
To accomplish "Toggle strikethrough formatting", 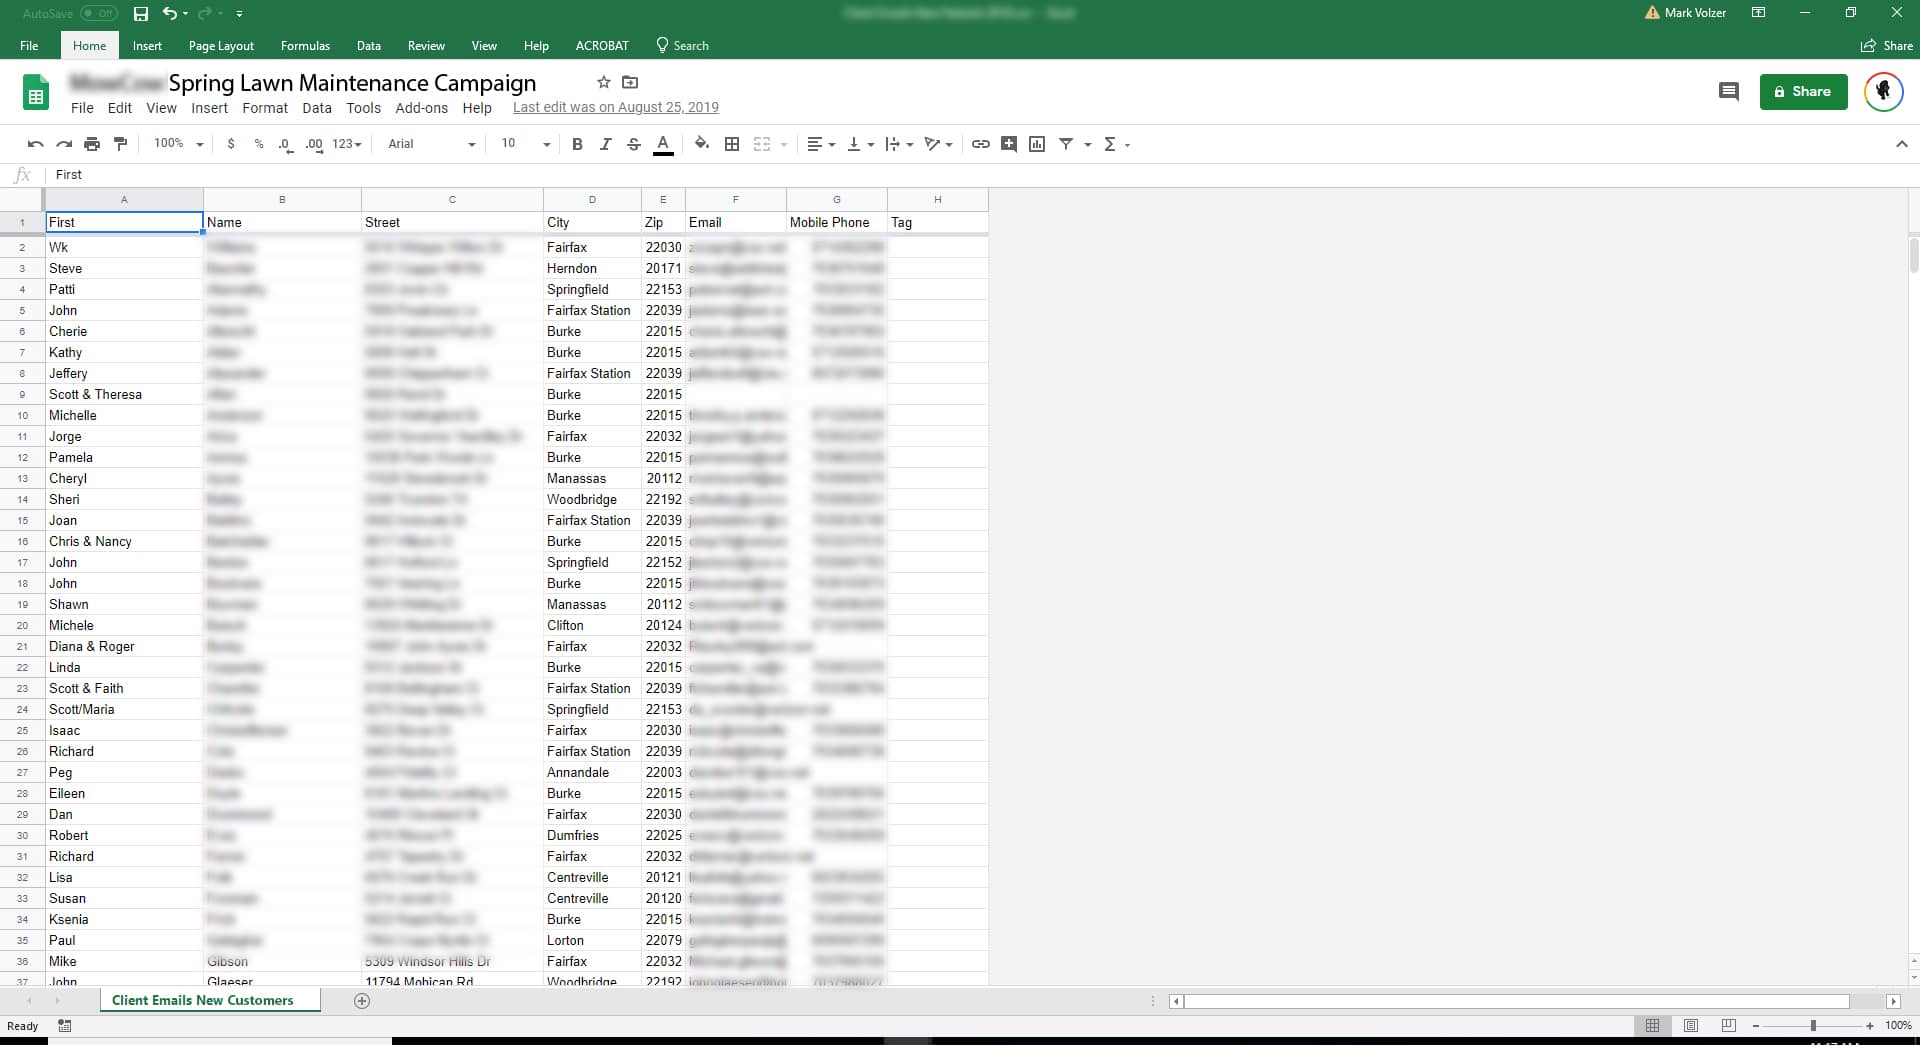I will [x=634, y=144].
